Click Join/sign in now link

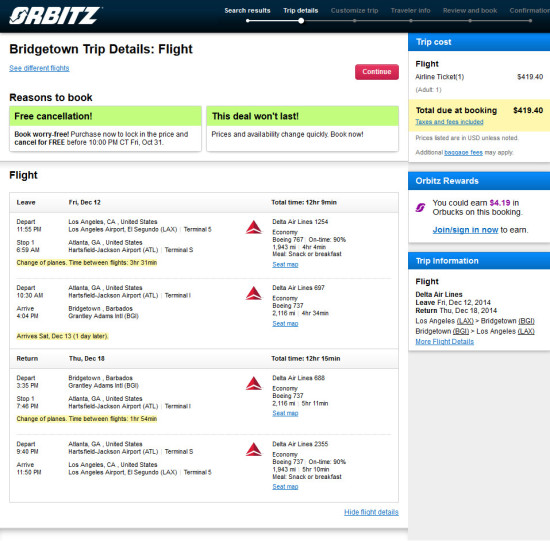465,230
